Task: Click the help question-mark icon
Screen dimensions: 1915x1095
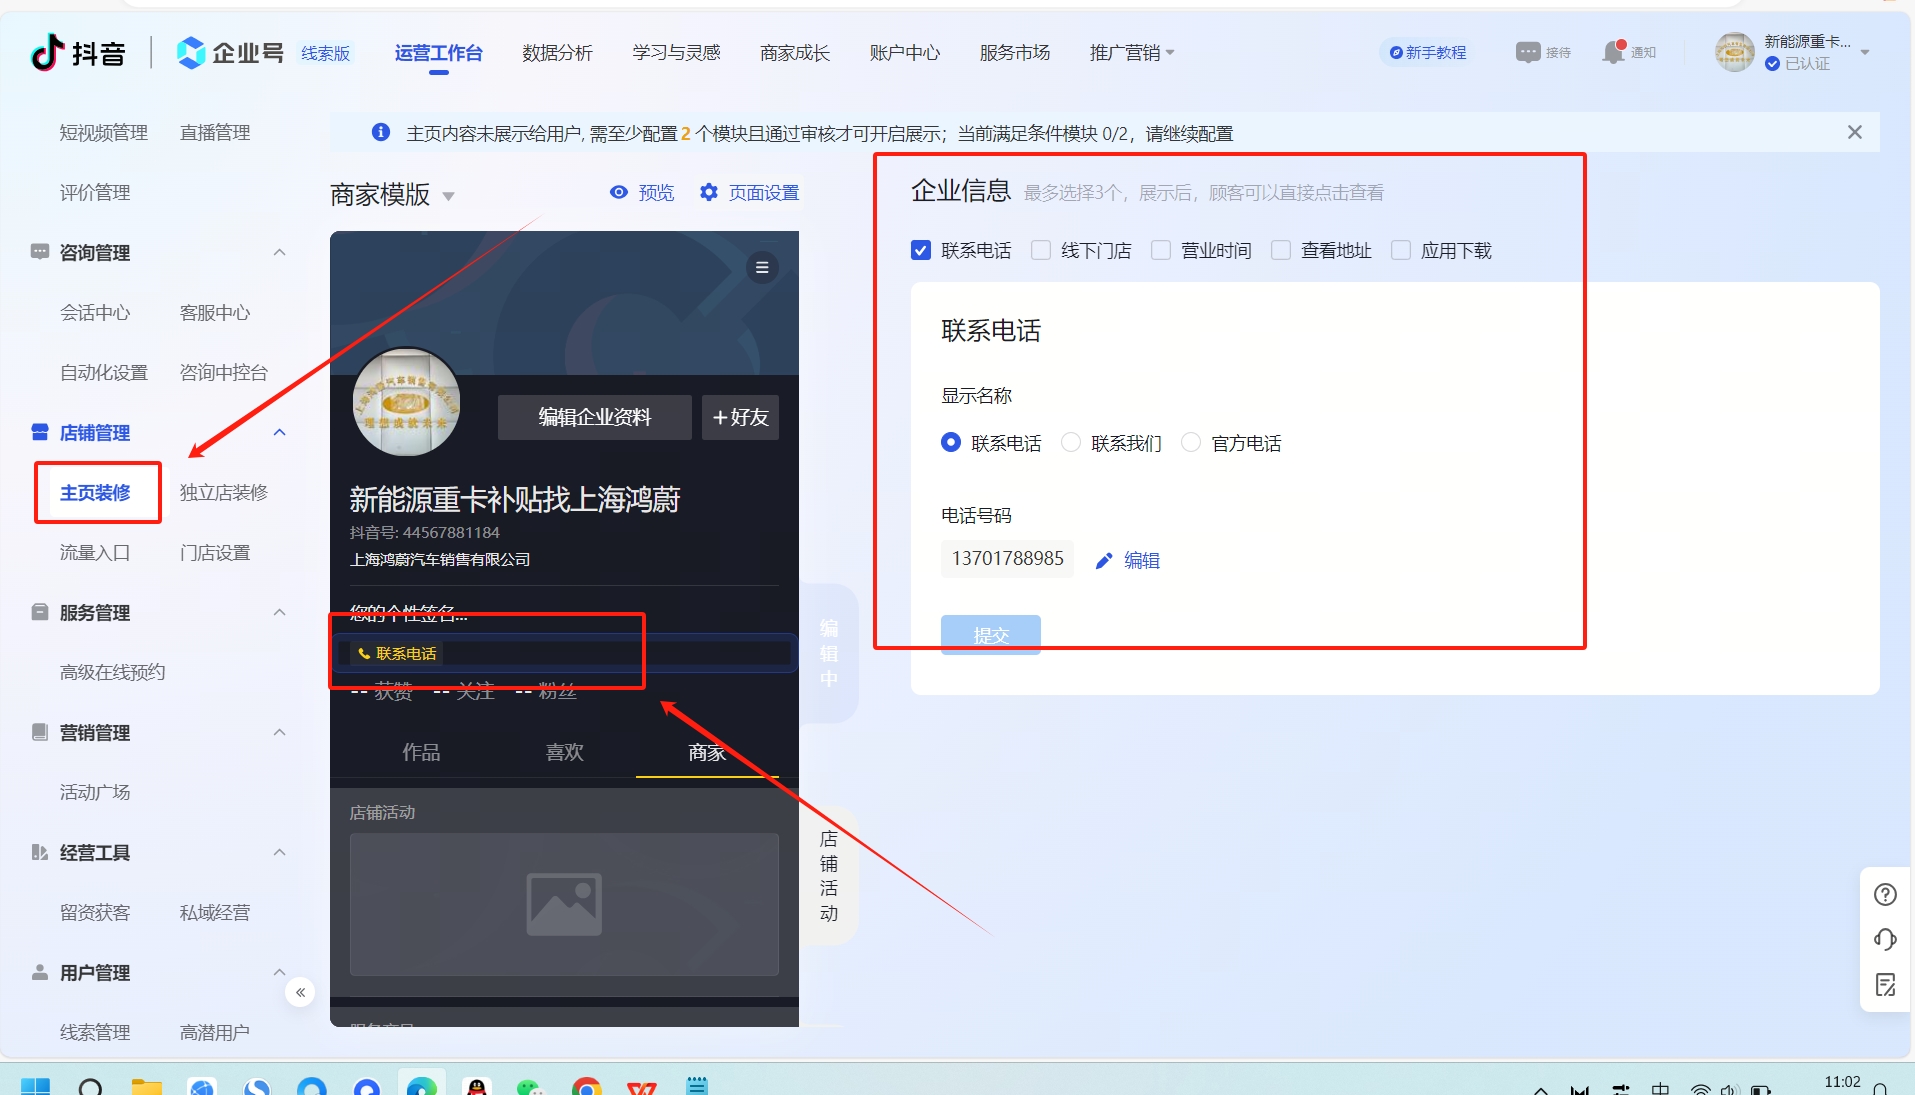Action: pyautogui.click(x=1885, y=894)
